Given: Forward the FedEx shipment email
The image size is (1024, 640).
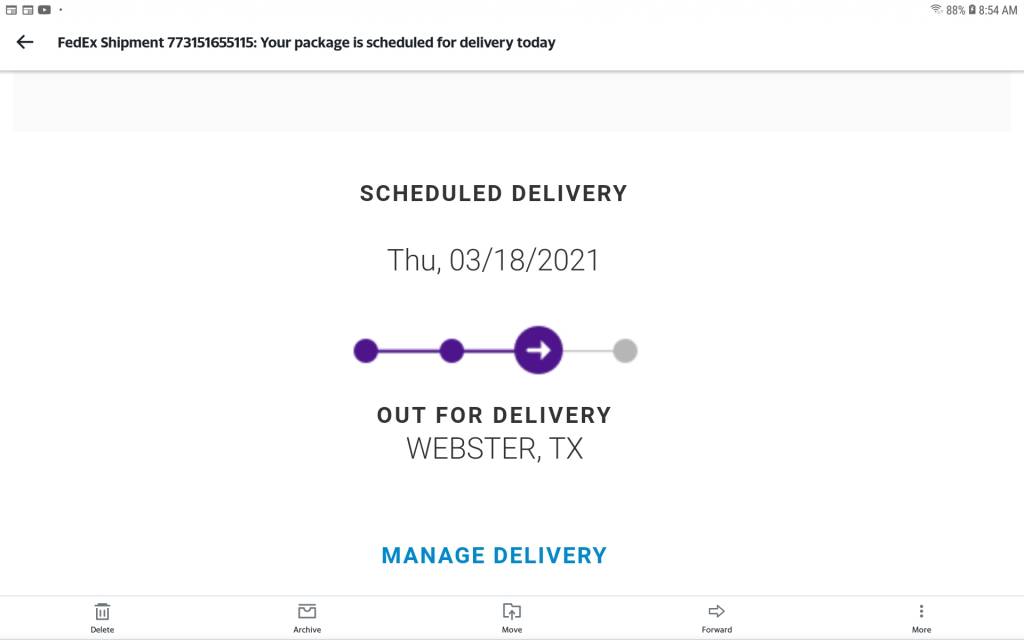Looking at the screenshot, I should [716, 618].
